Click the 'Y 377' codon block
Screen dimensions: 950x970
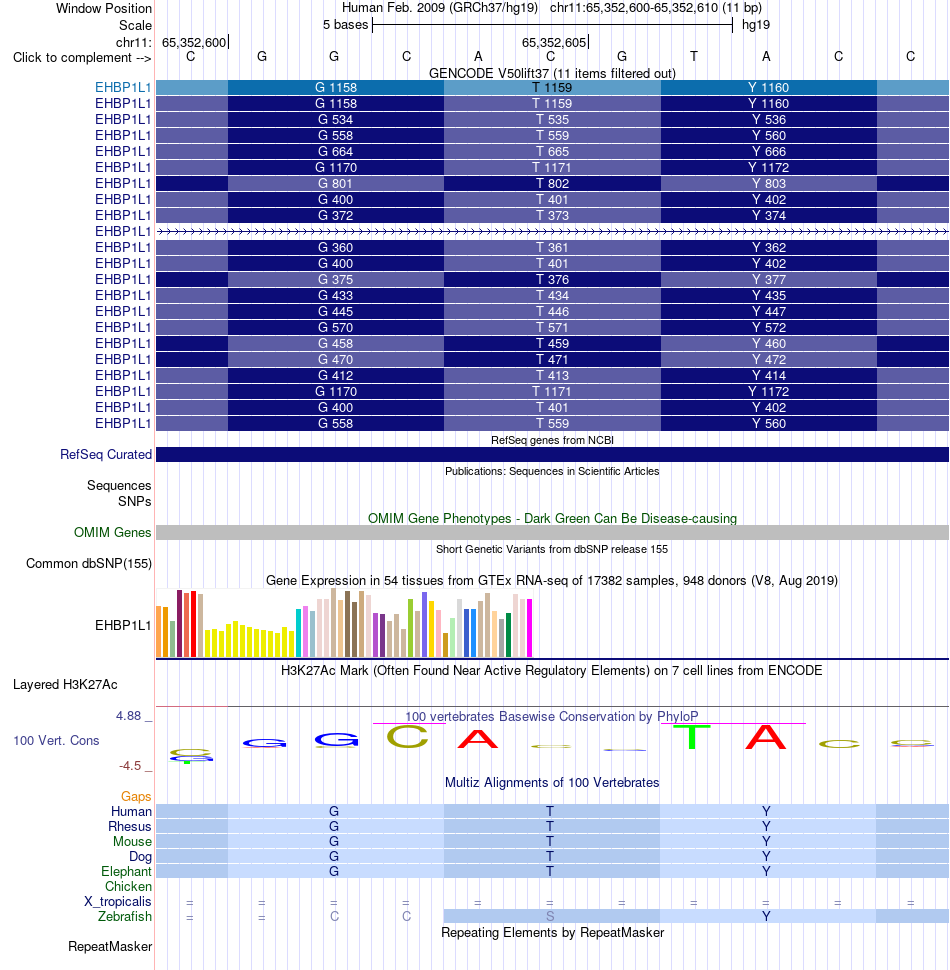pos(769,280)
